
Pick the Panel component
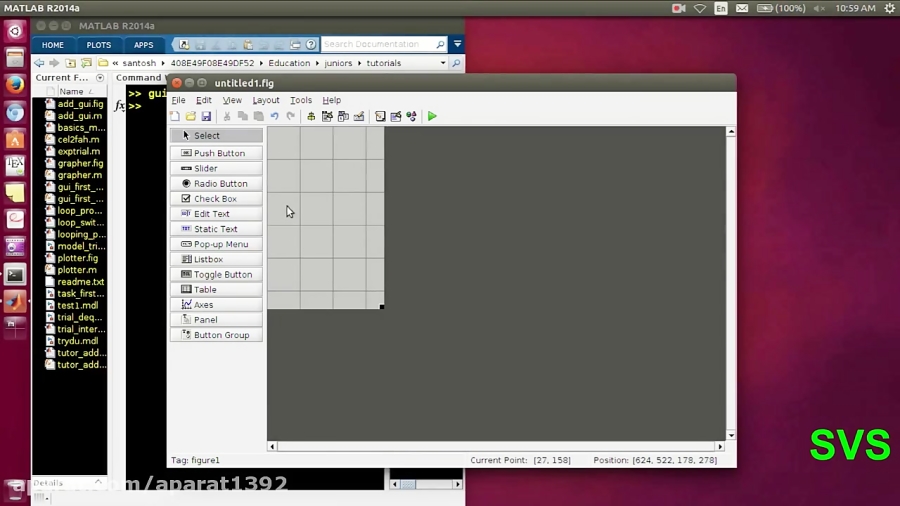(x=216, y=320)
